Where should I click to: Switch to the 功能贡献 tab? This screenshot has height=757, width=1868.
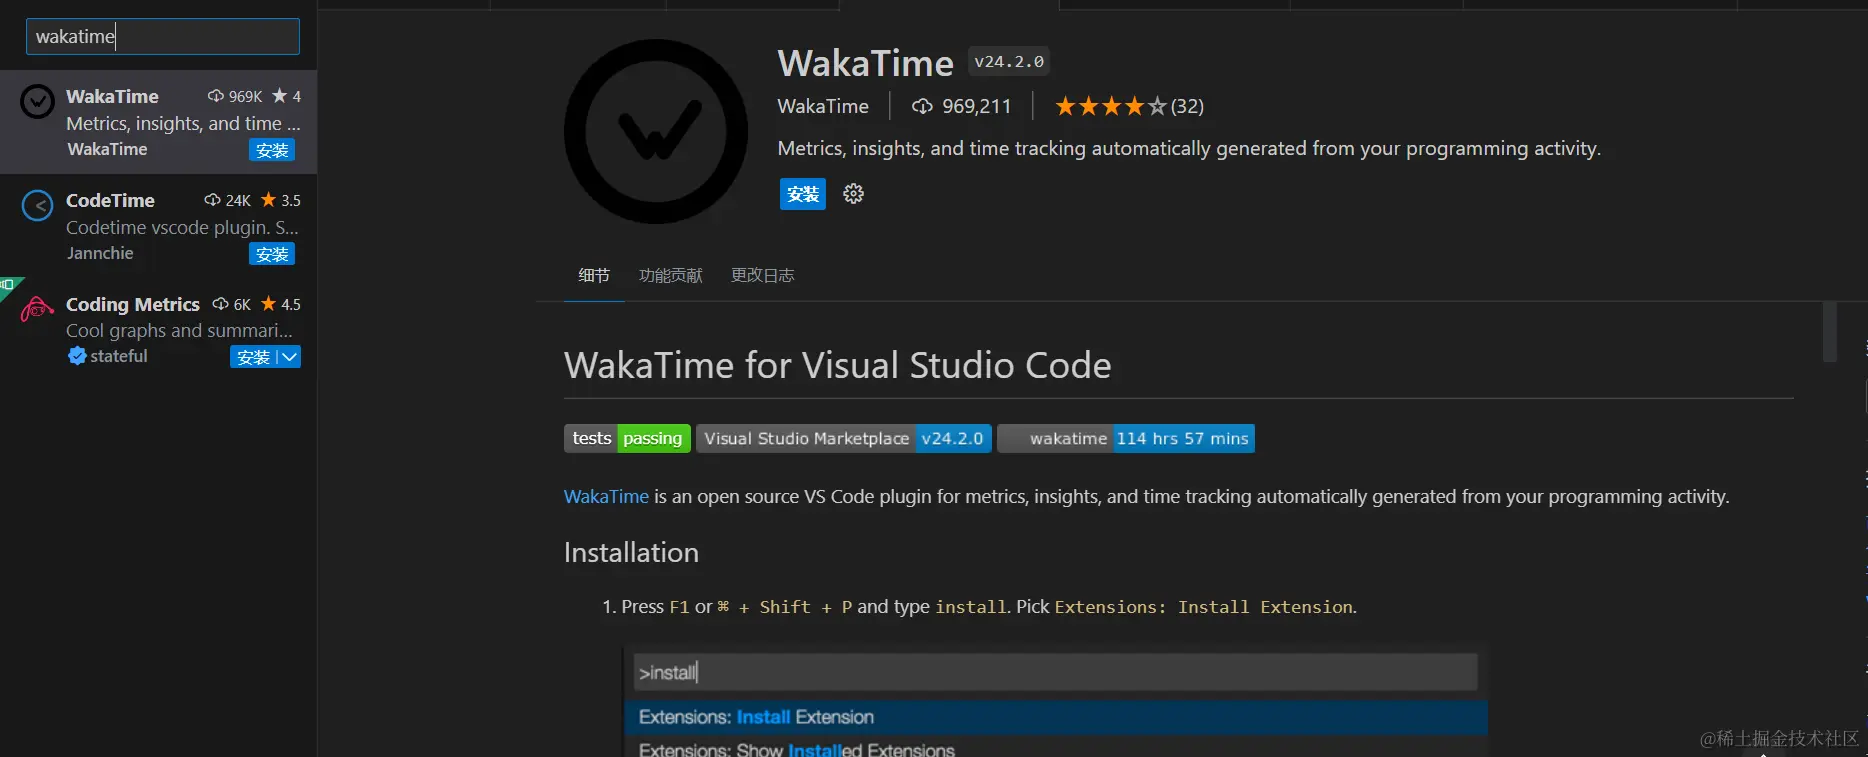671,275
